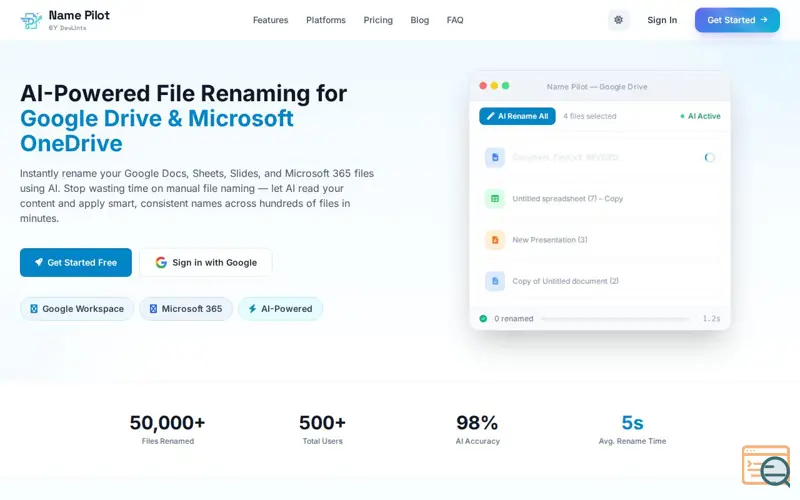Viewport: 800px width, 500px height.
Task: Click the Microsoft 365 badge
Action: (x=186, y=309)
